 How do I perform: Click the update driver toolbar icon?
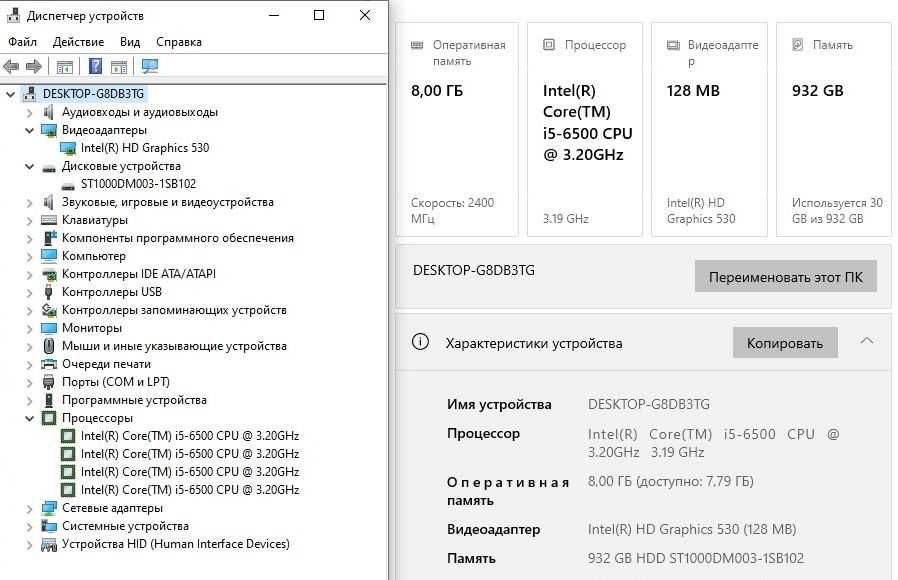tap(119, 66)
